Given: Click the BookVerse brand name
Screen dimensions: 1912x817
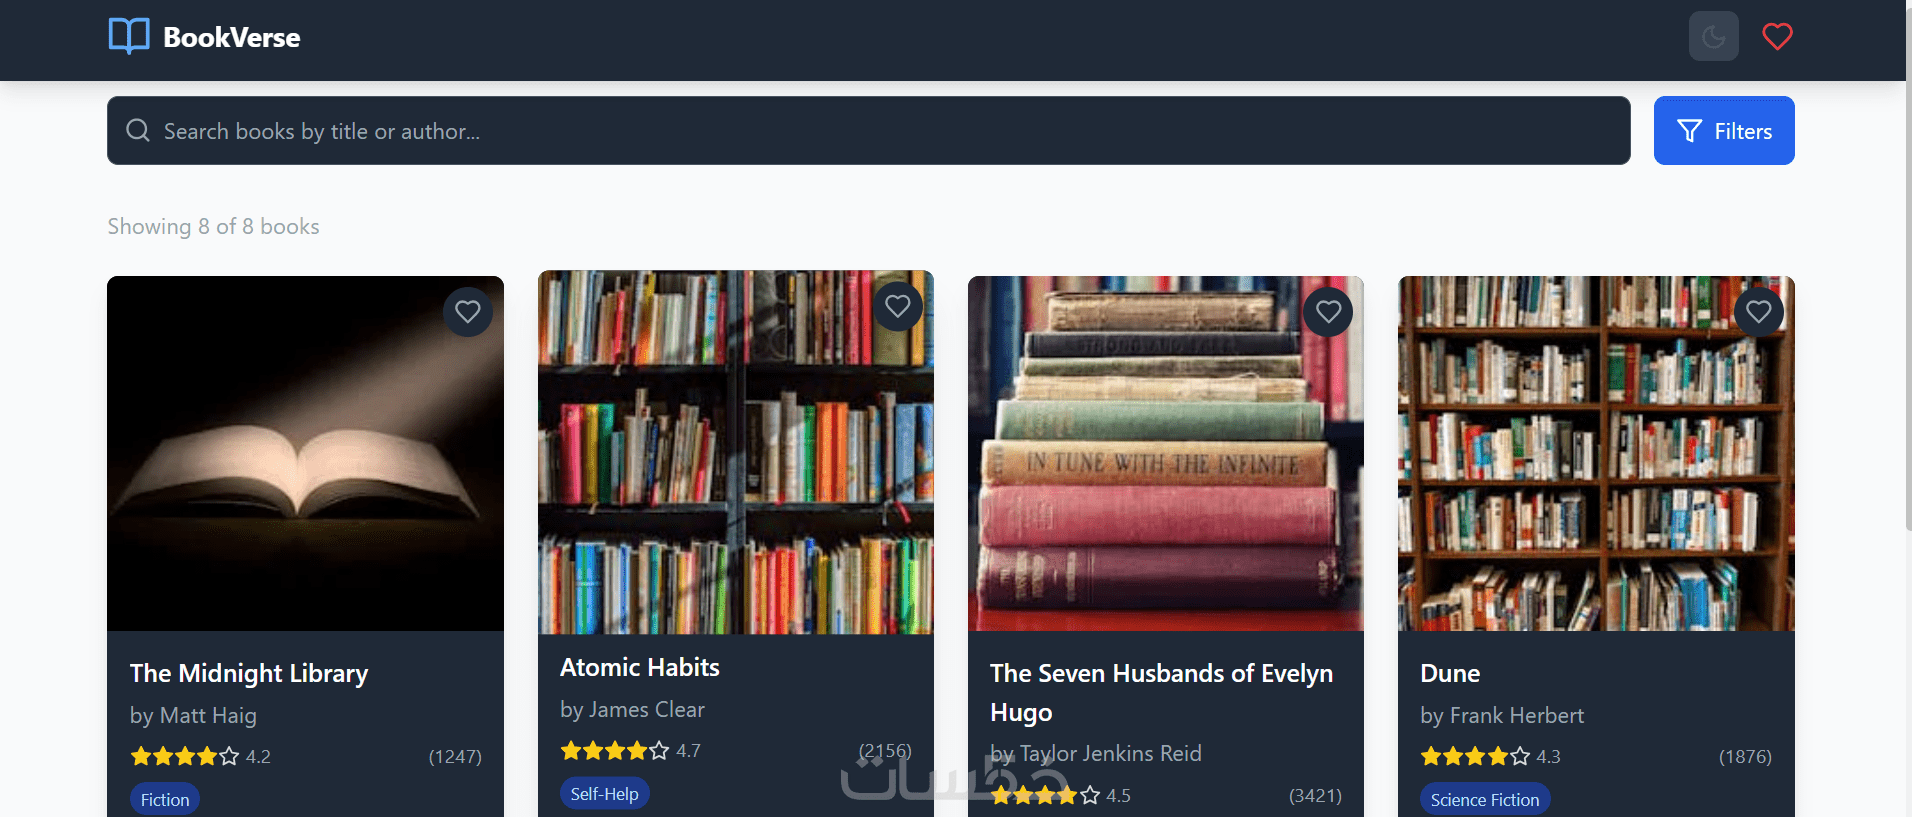Looking at the screenshot, I should (232, 37).
